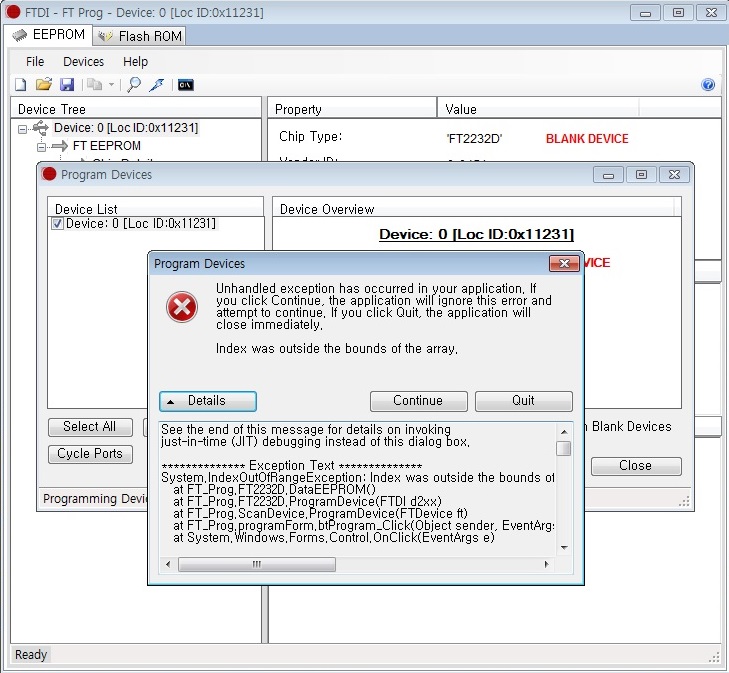Click the details horizontal scrollbar thumb
Image resolution: width=729 pixels, height=673 pixels.
(257, 564)
